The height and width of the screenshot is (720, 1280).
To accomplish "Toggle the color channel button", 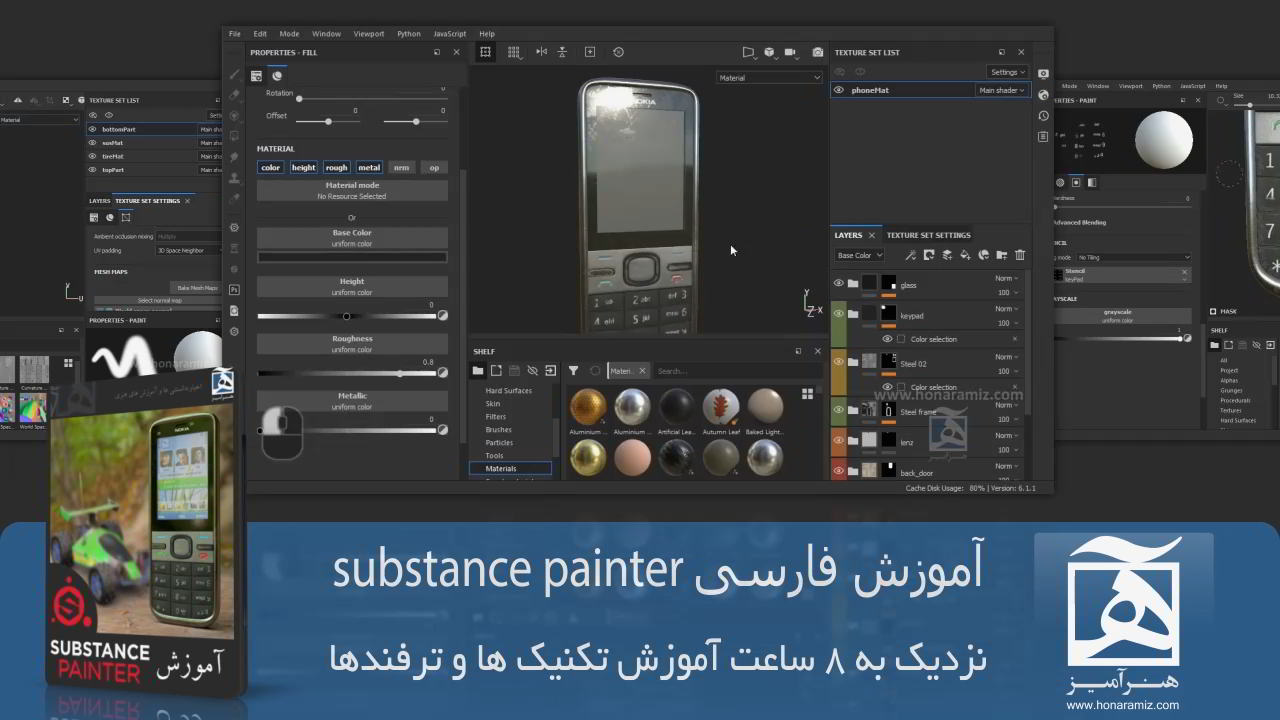I will pyautogui.click(x=271, y=168).
